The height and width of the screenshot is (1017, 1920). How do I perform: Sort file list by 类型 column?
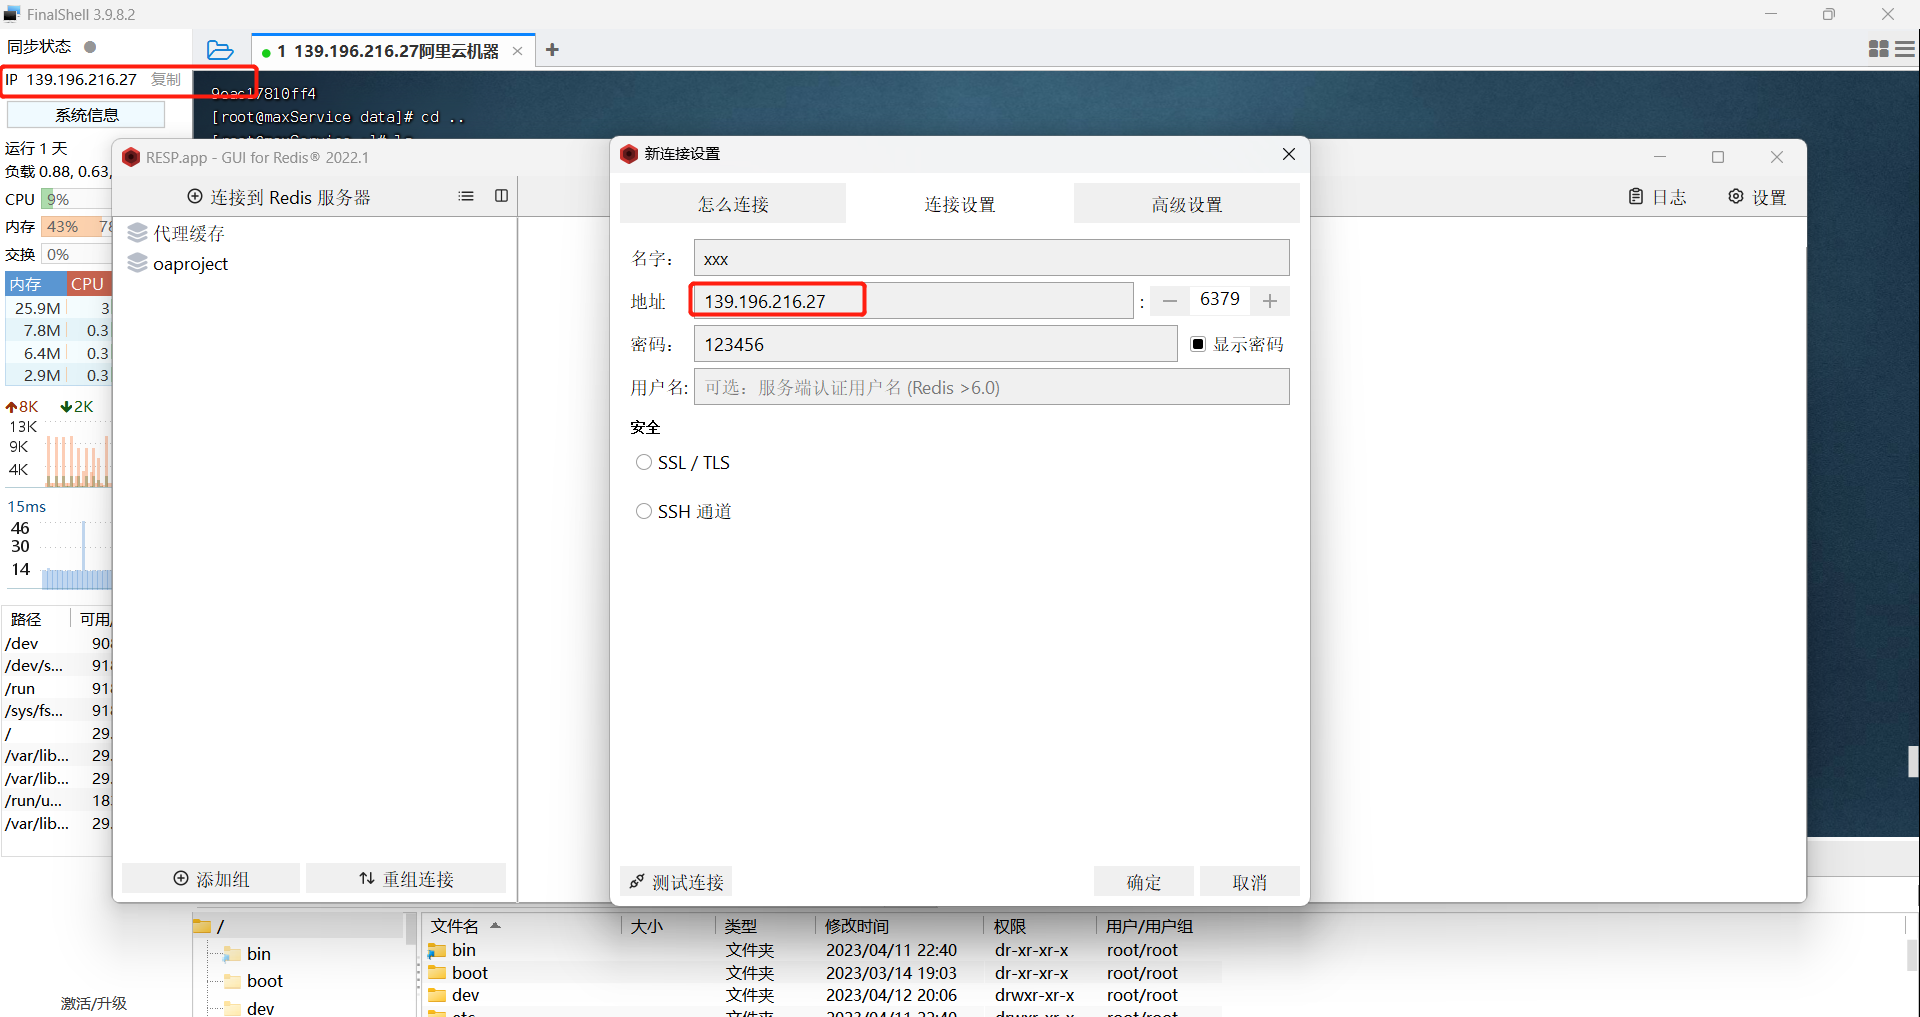(741, 926)
